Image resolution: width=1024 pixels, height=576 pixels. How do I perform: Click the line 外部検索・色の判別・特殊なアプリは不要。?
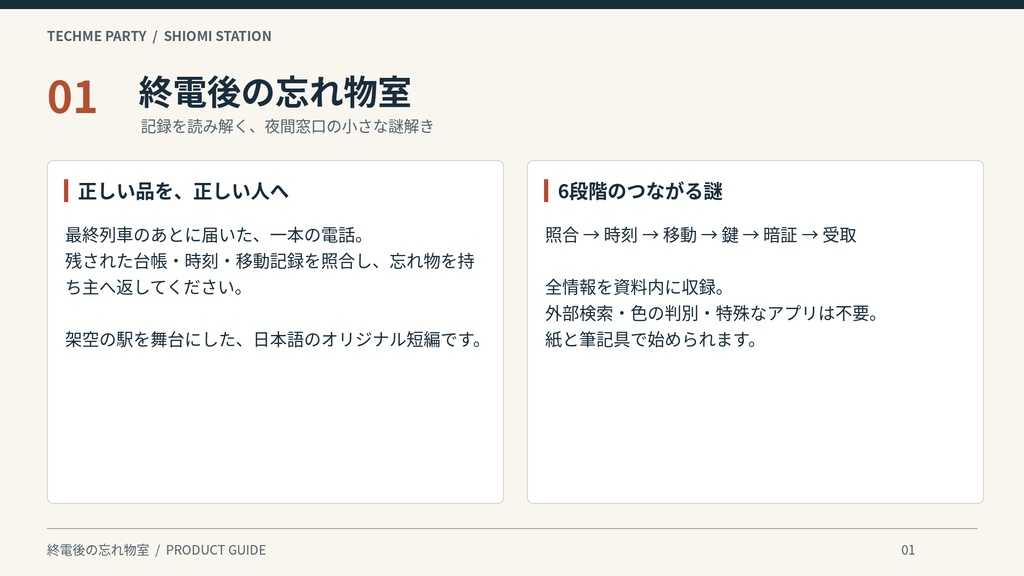[712, 313]
